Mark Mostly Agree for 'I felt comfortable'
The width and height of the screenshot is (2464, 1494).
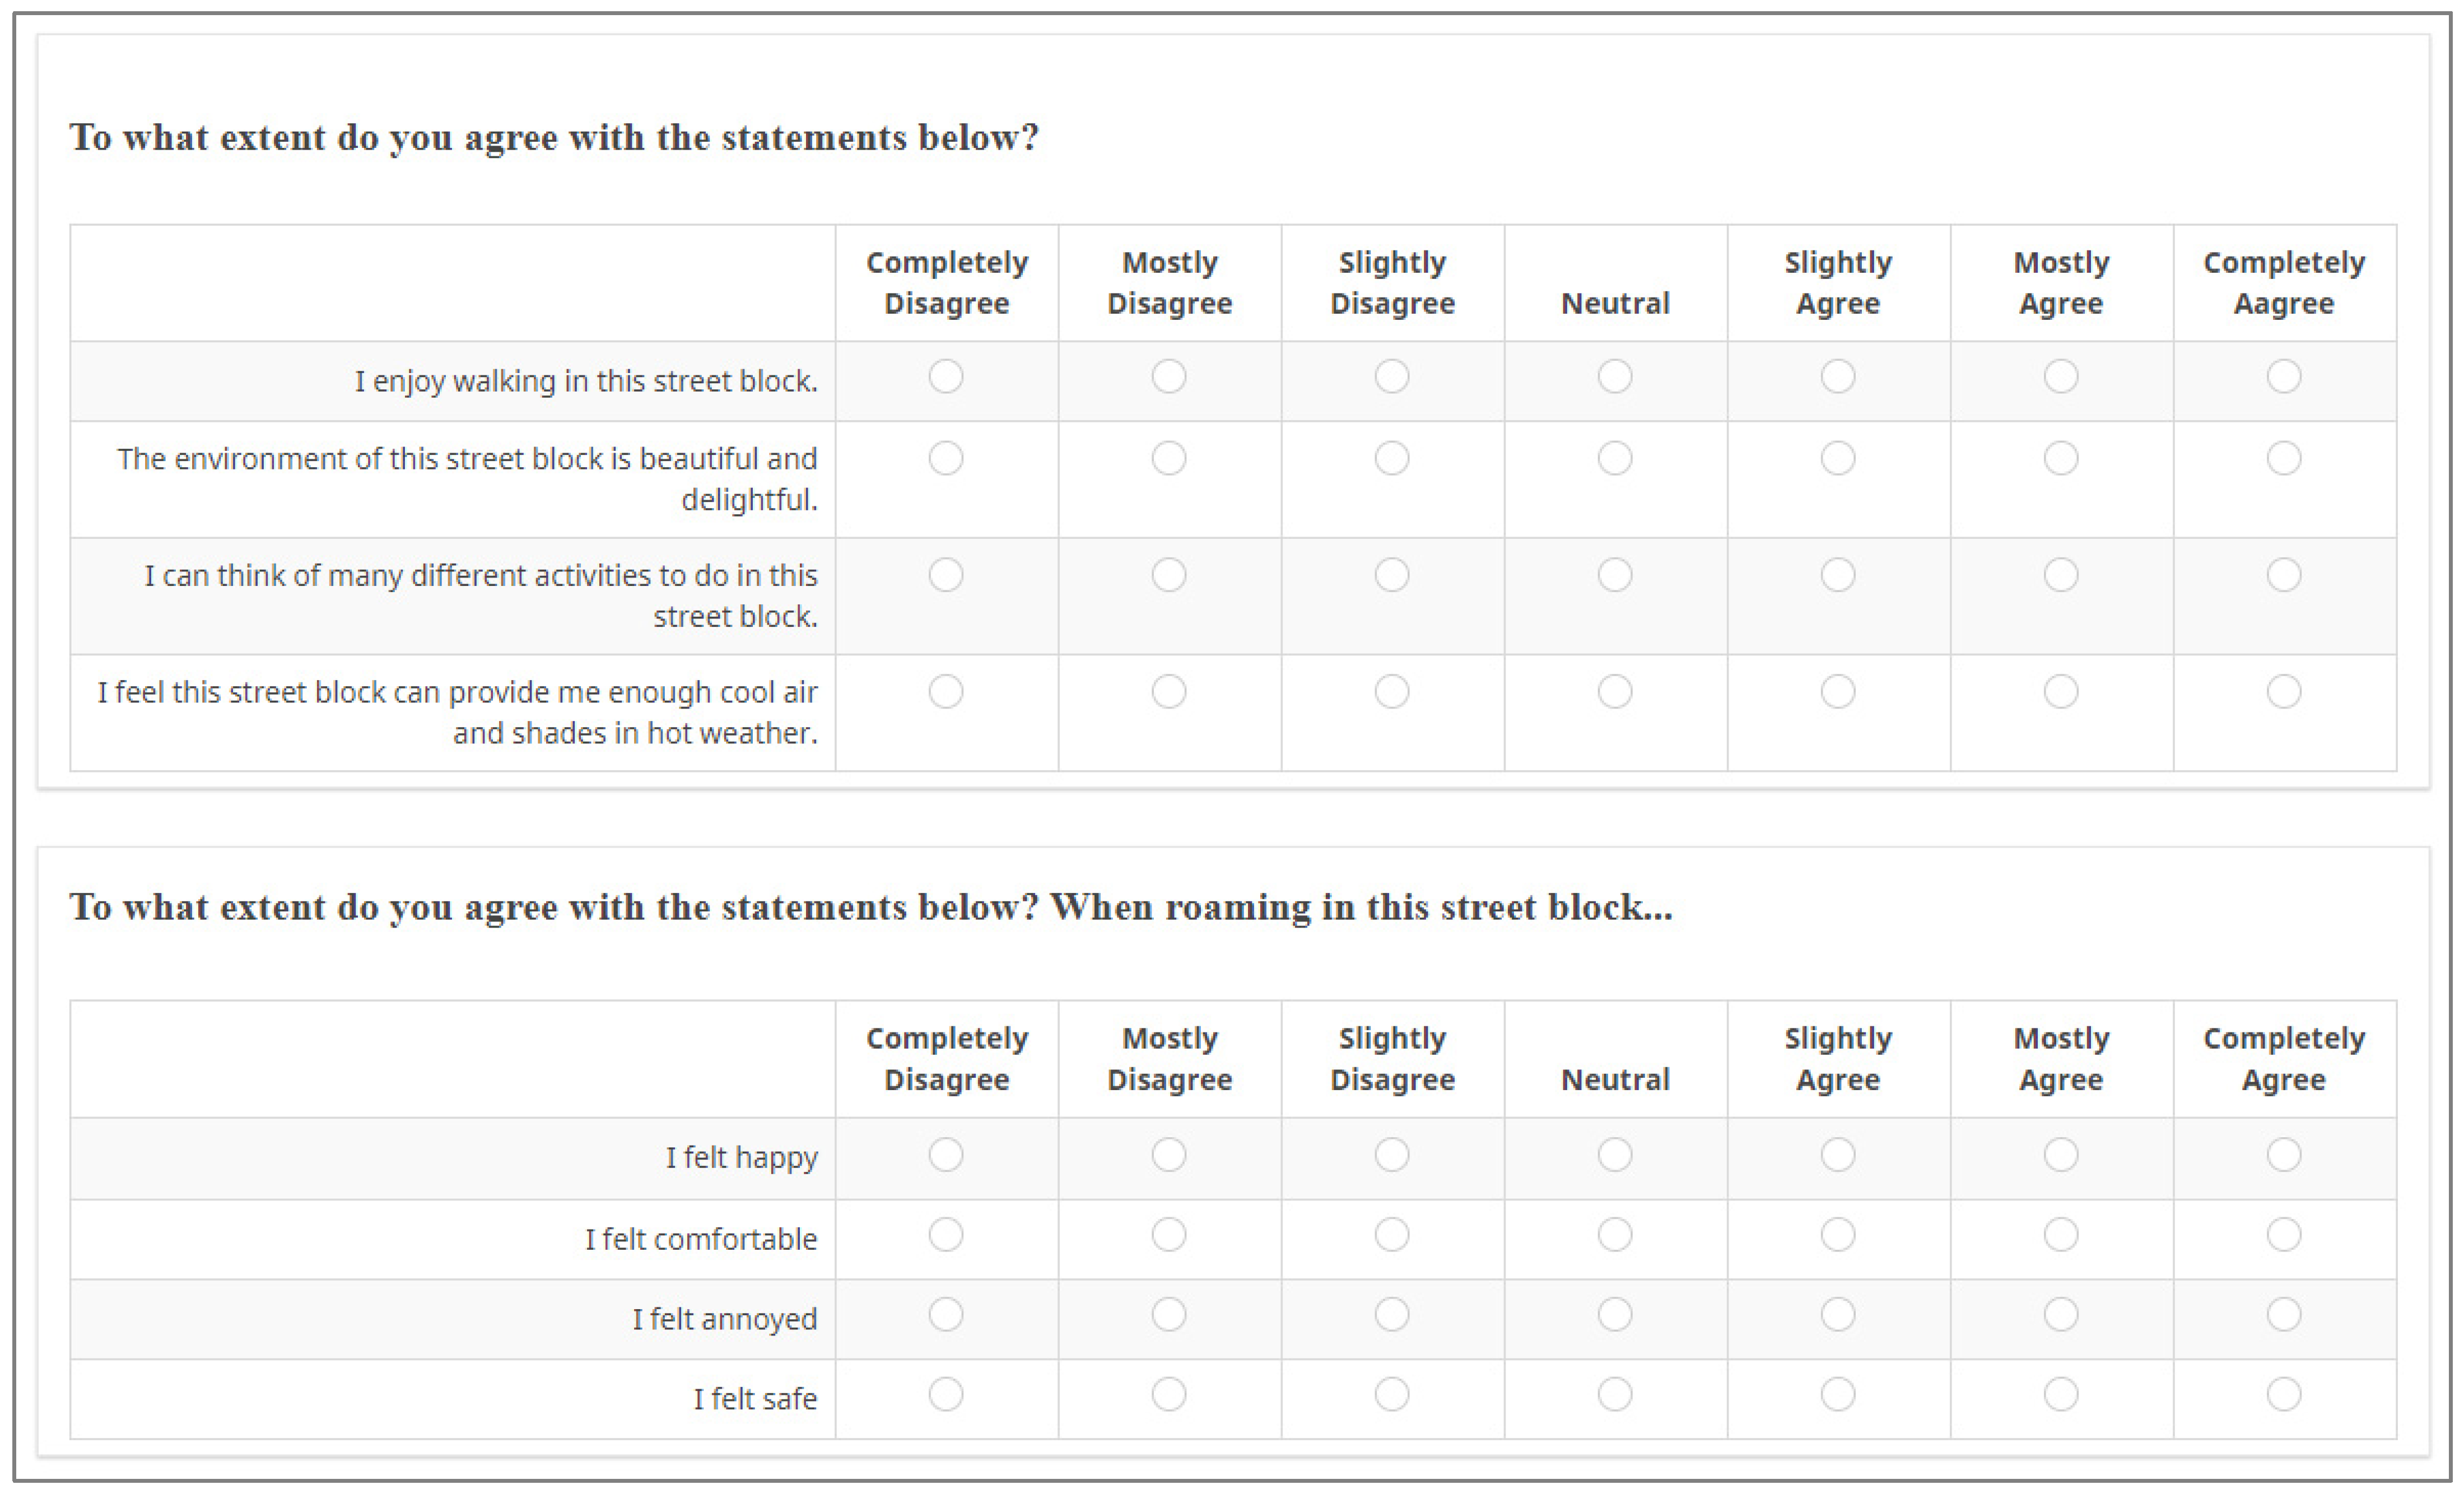[2060, 1235]
